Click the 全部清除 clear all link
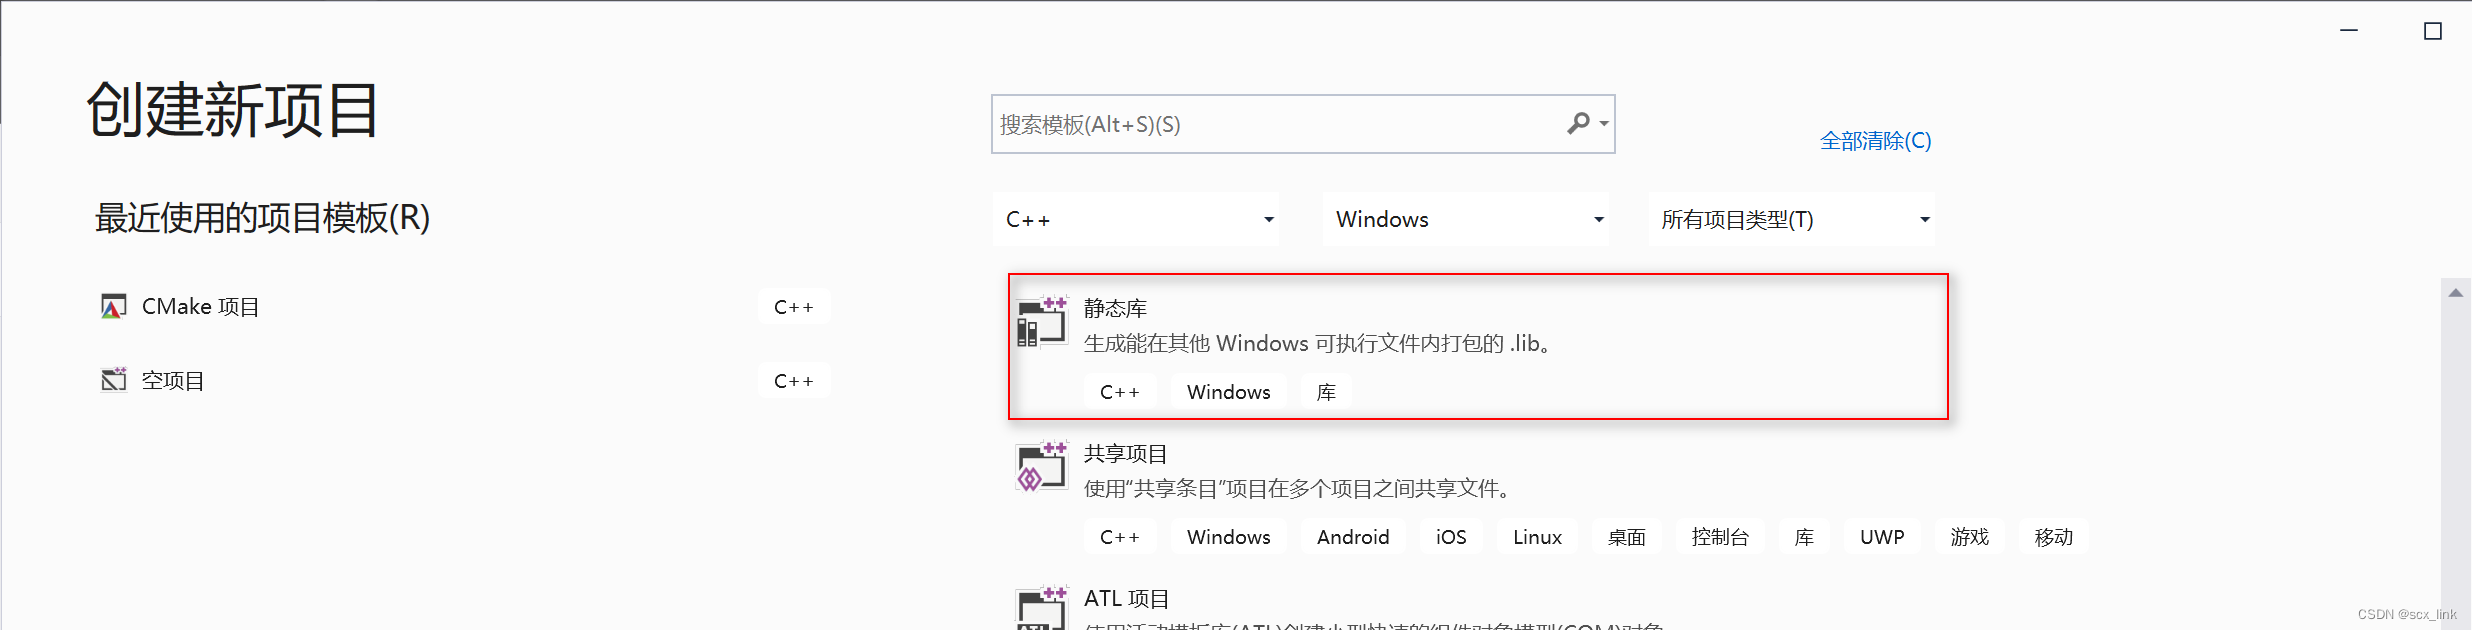This screenshot has height=630, width=2472. 1875,141
